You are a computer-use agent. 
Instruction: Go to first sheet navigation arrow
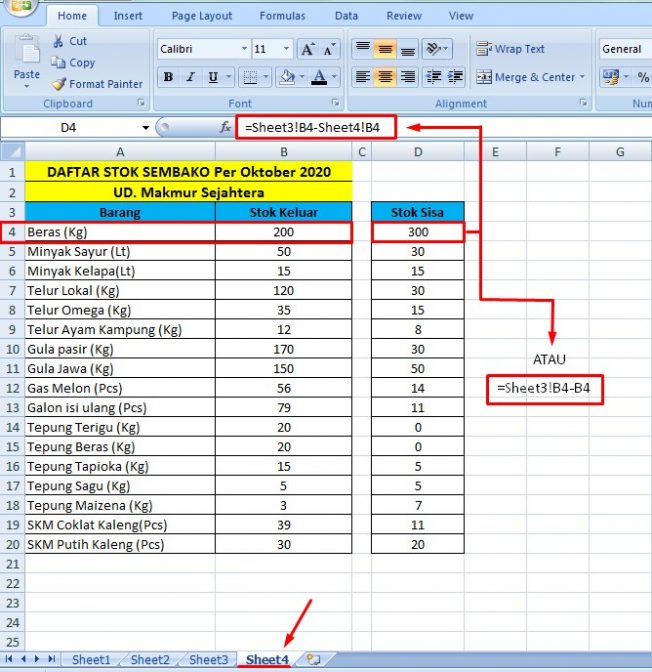[9, 659]
